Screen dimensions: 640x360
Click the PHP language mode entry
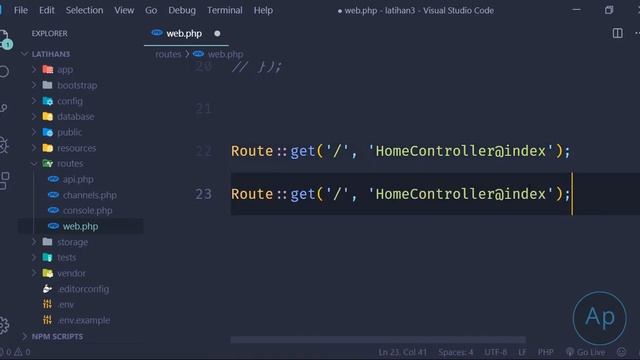click(x=545, y=352)
